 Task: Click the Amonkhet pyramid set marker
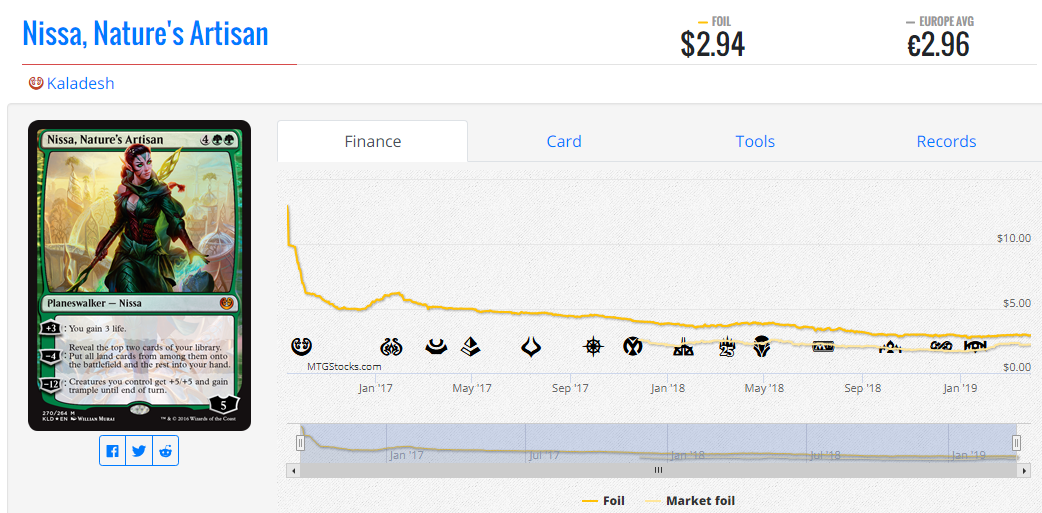[472, 346]
